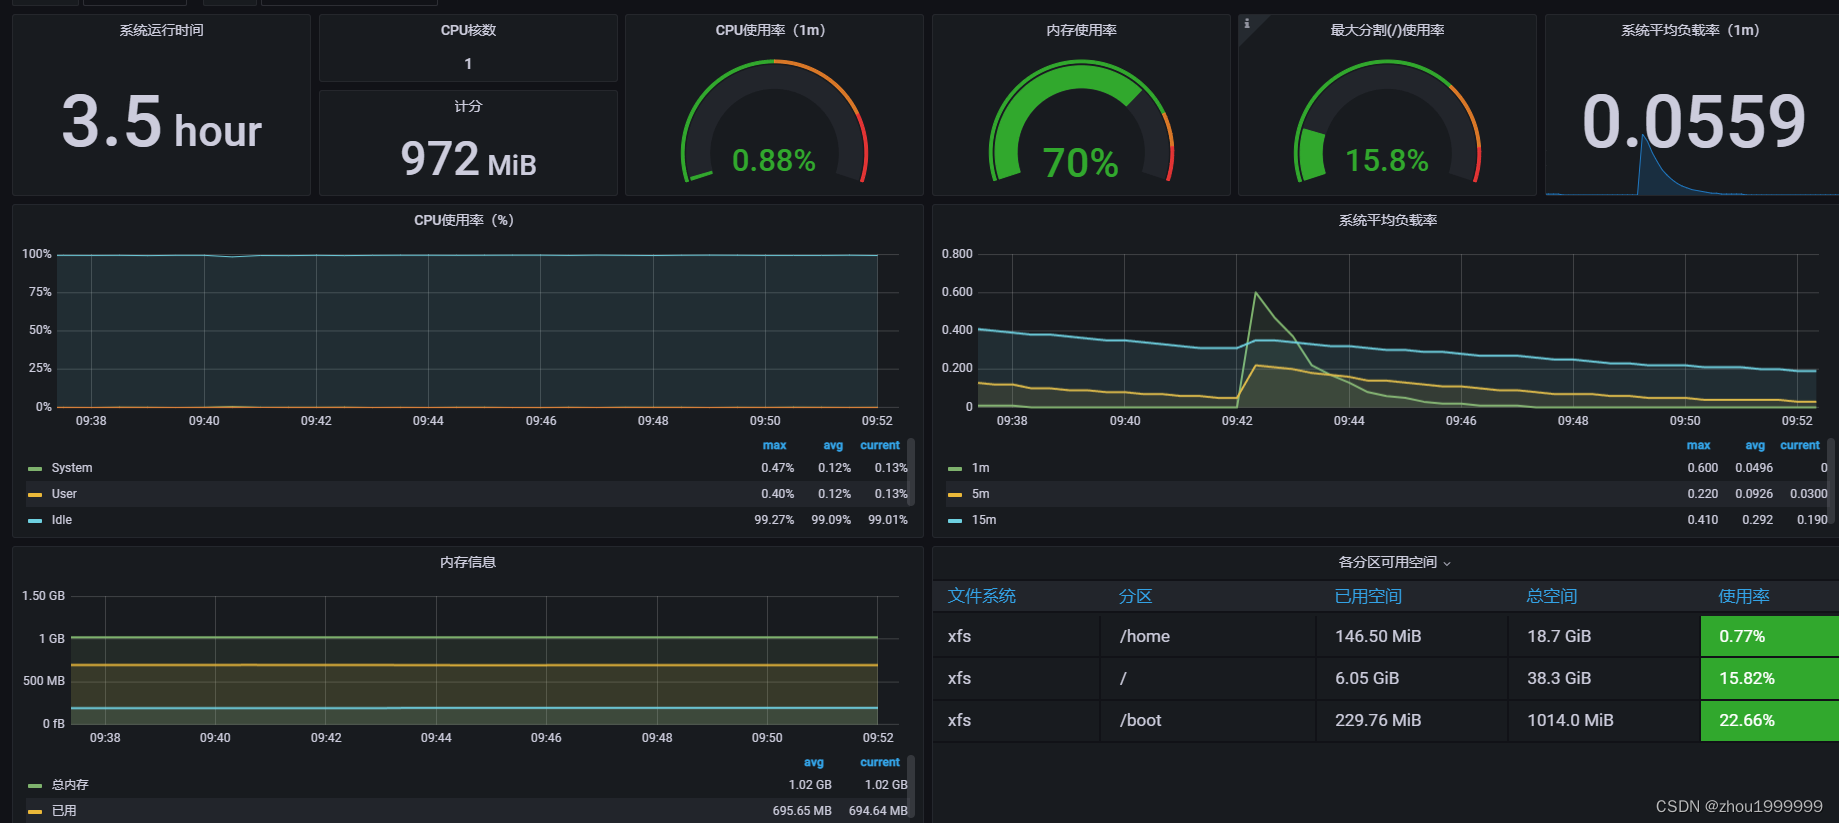Open the 15m series color swatch
1839x823 pixels.
pyautogui.click(x=955, y=520)
